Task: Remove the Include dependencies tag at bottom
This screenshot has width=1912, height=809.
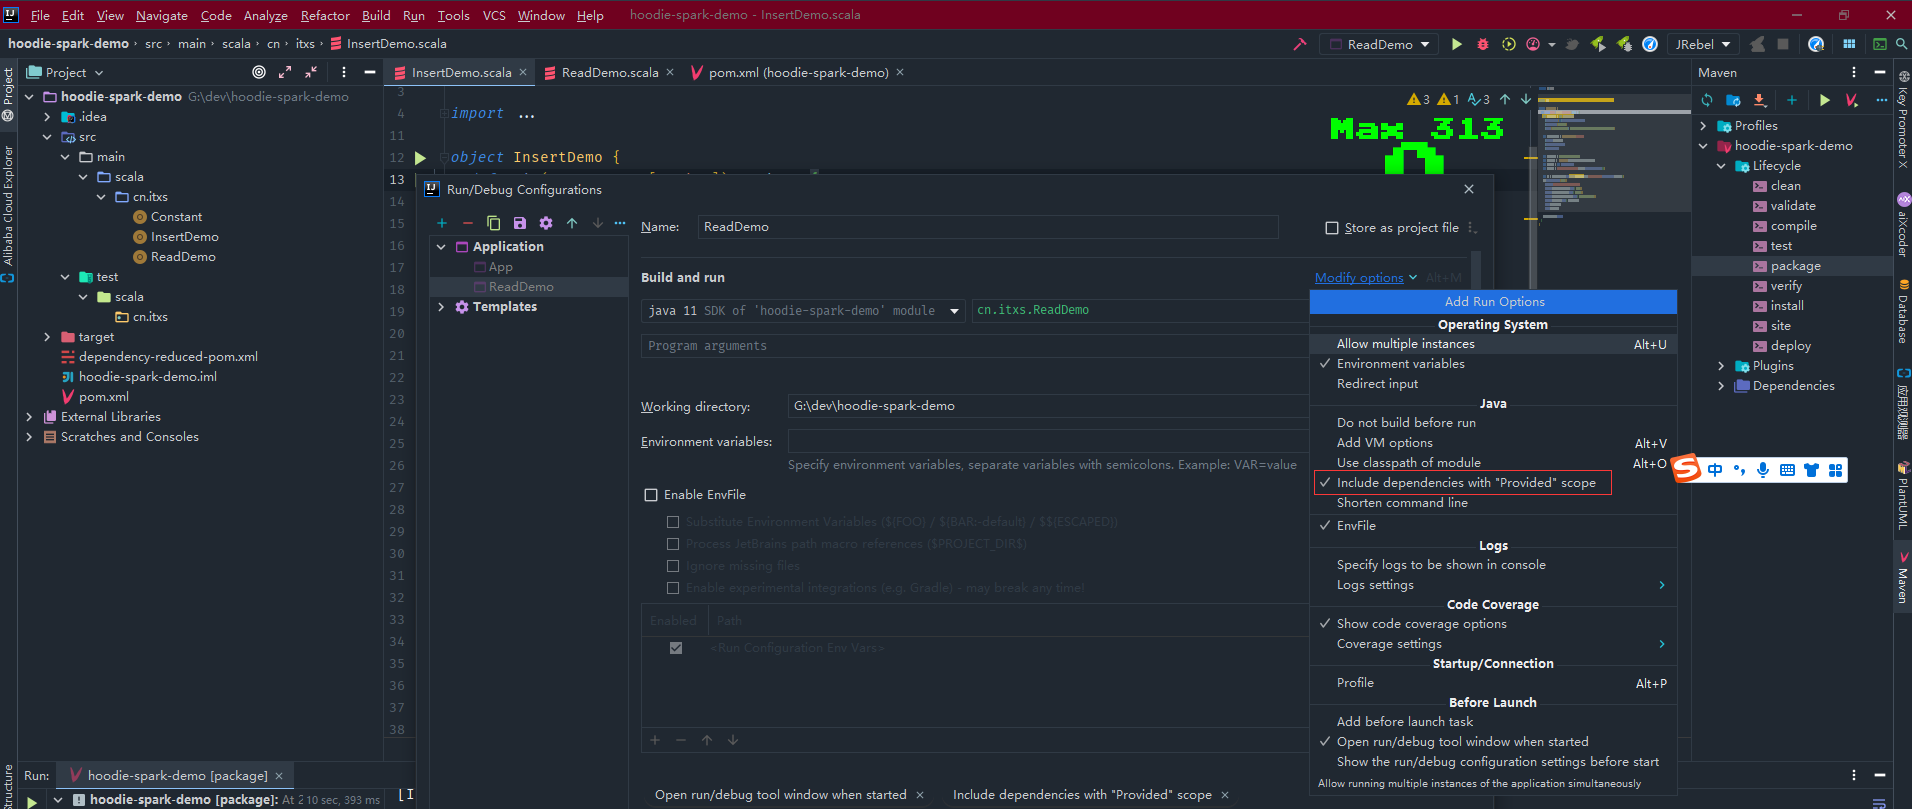Action: (x=1225, y=795)
